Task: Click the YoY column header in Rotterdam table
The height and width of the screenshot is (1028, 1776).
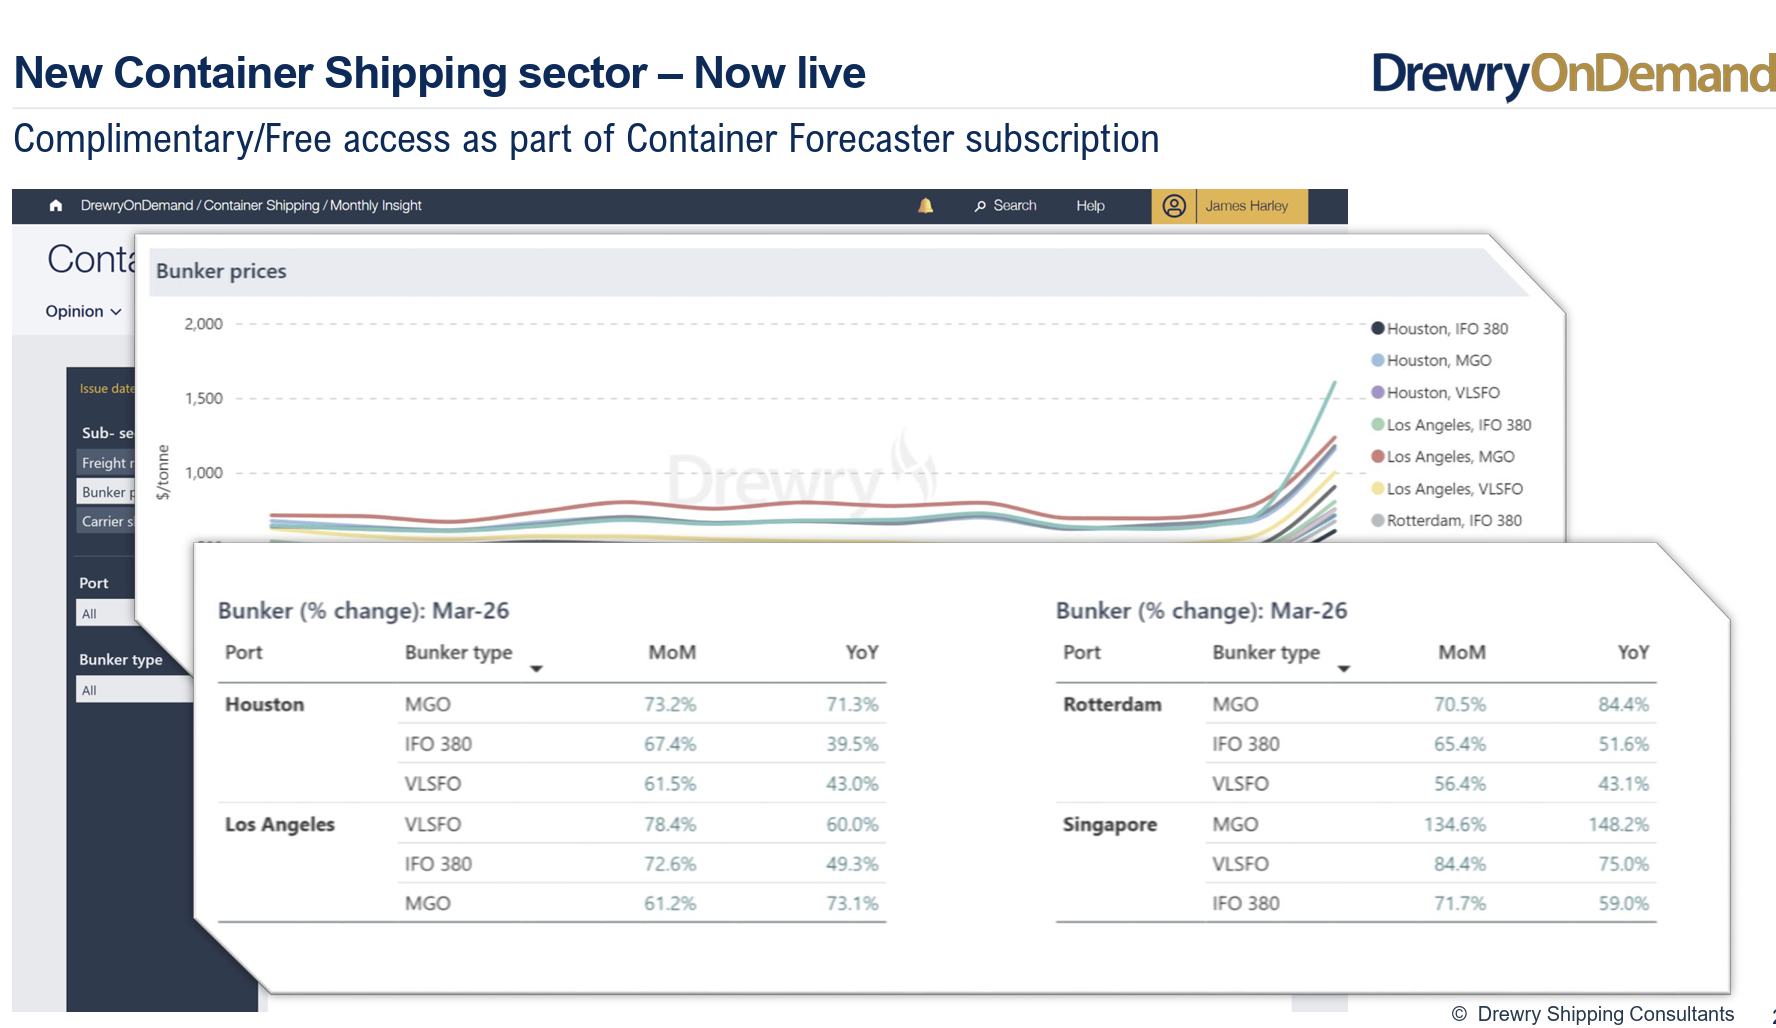Action: 1632,653
